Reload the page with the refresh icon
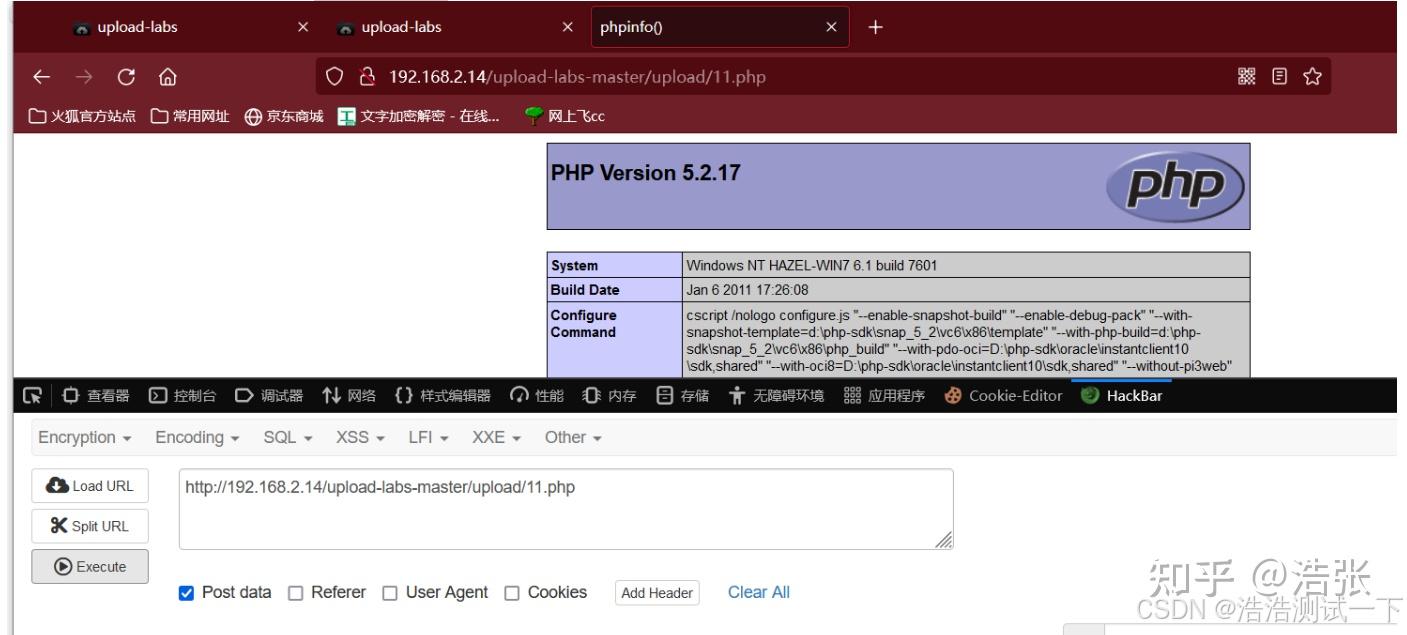 pyautogui.click(x=126, y=77)
